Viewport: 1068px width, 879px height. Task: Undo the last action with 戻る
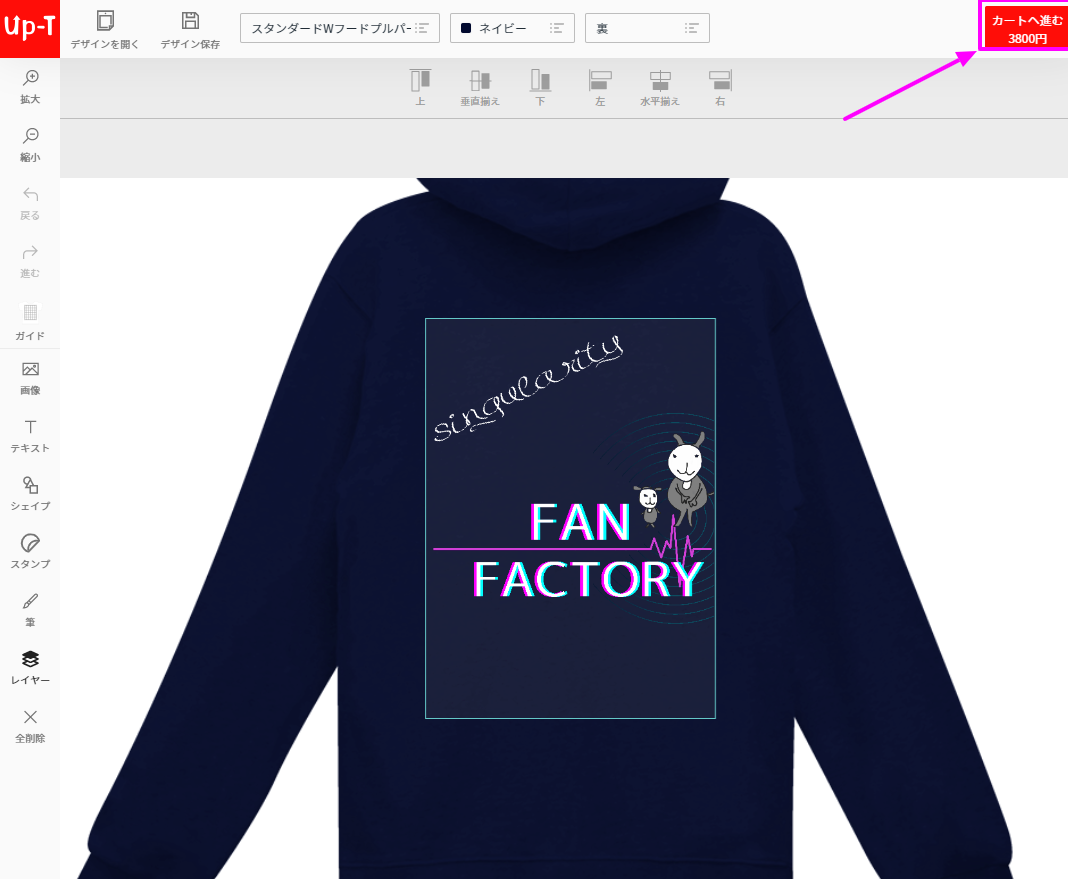point(29,201)
